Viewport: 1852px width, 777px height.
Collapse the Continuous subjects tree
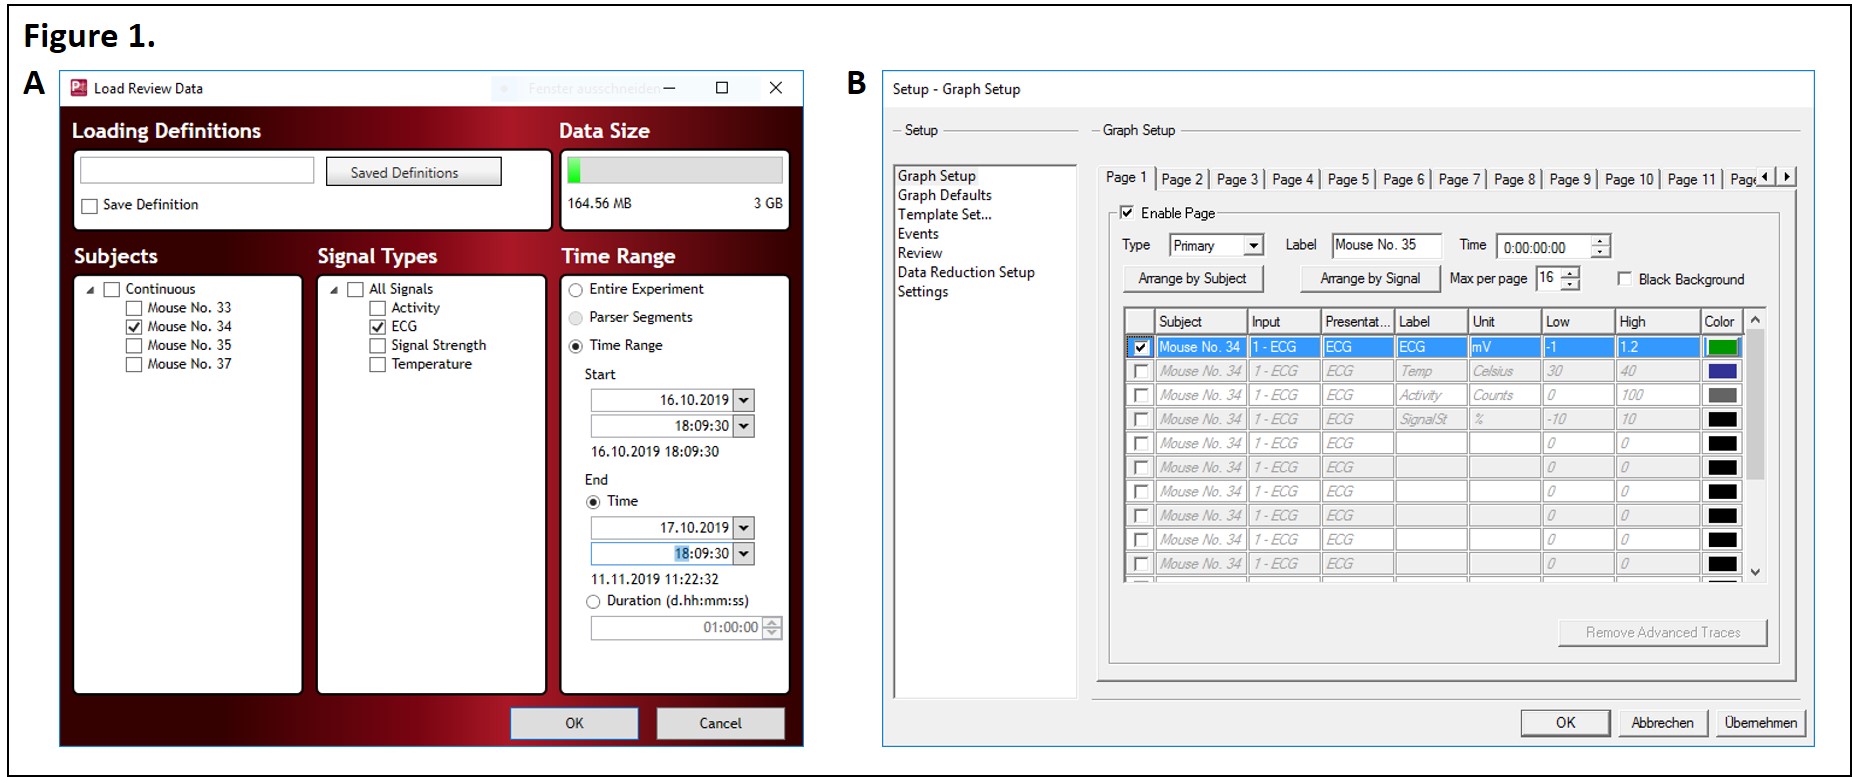pos(91,290)
